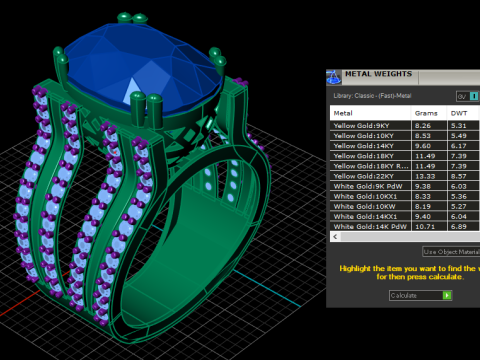Click the DWT column header
The height and width of the screenshot is (360, 480).
(464, 113)
